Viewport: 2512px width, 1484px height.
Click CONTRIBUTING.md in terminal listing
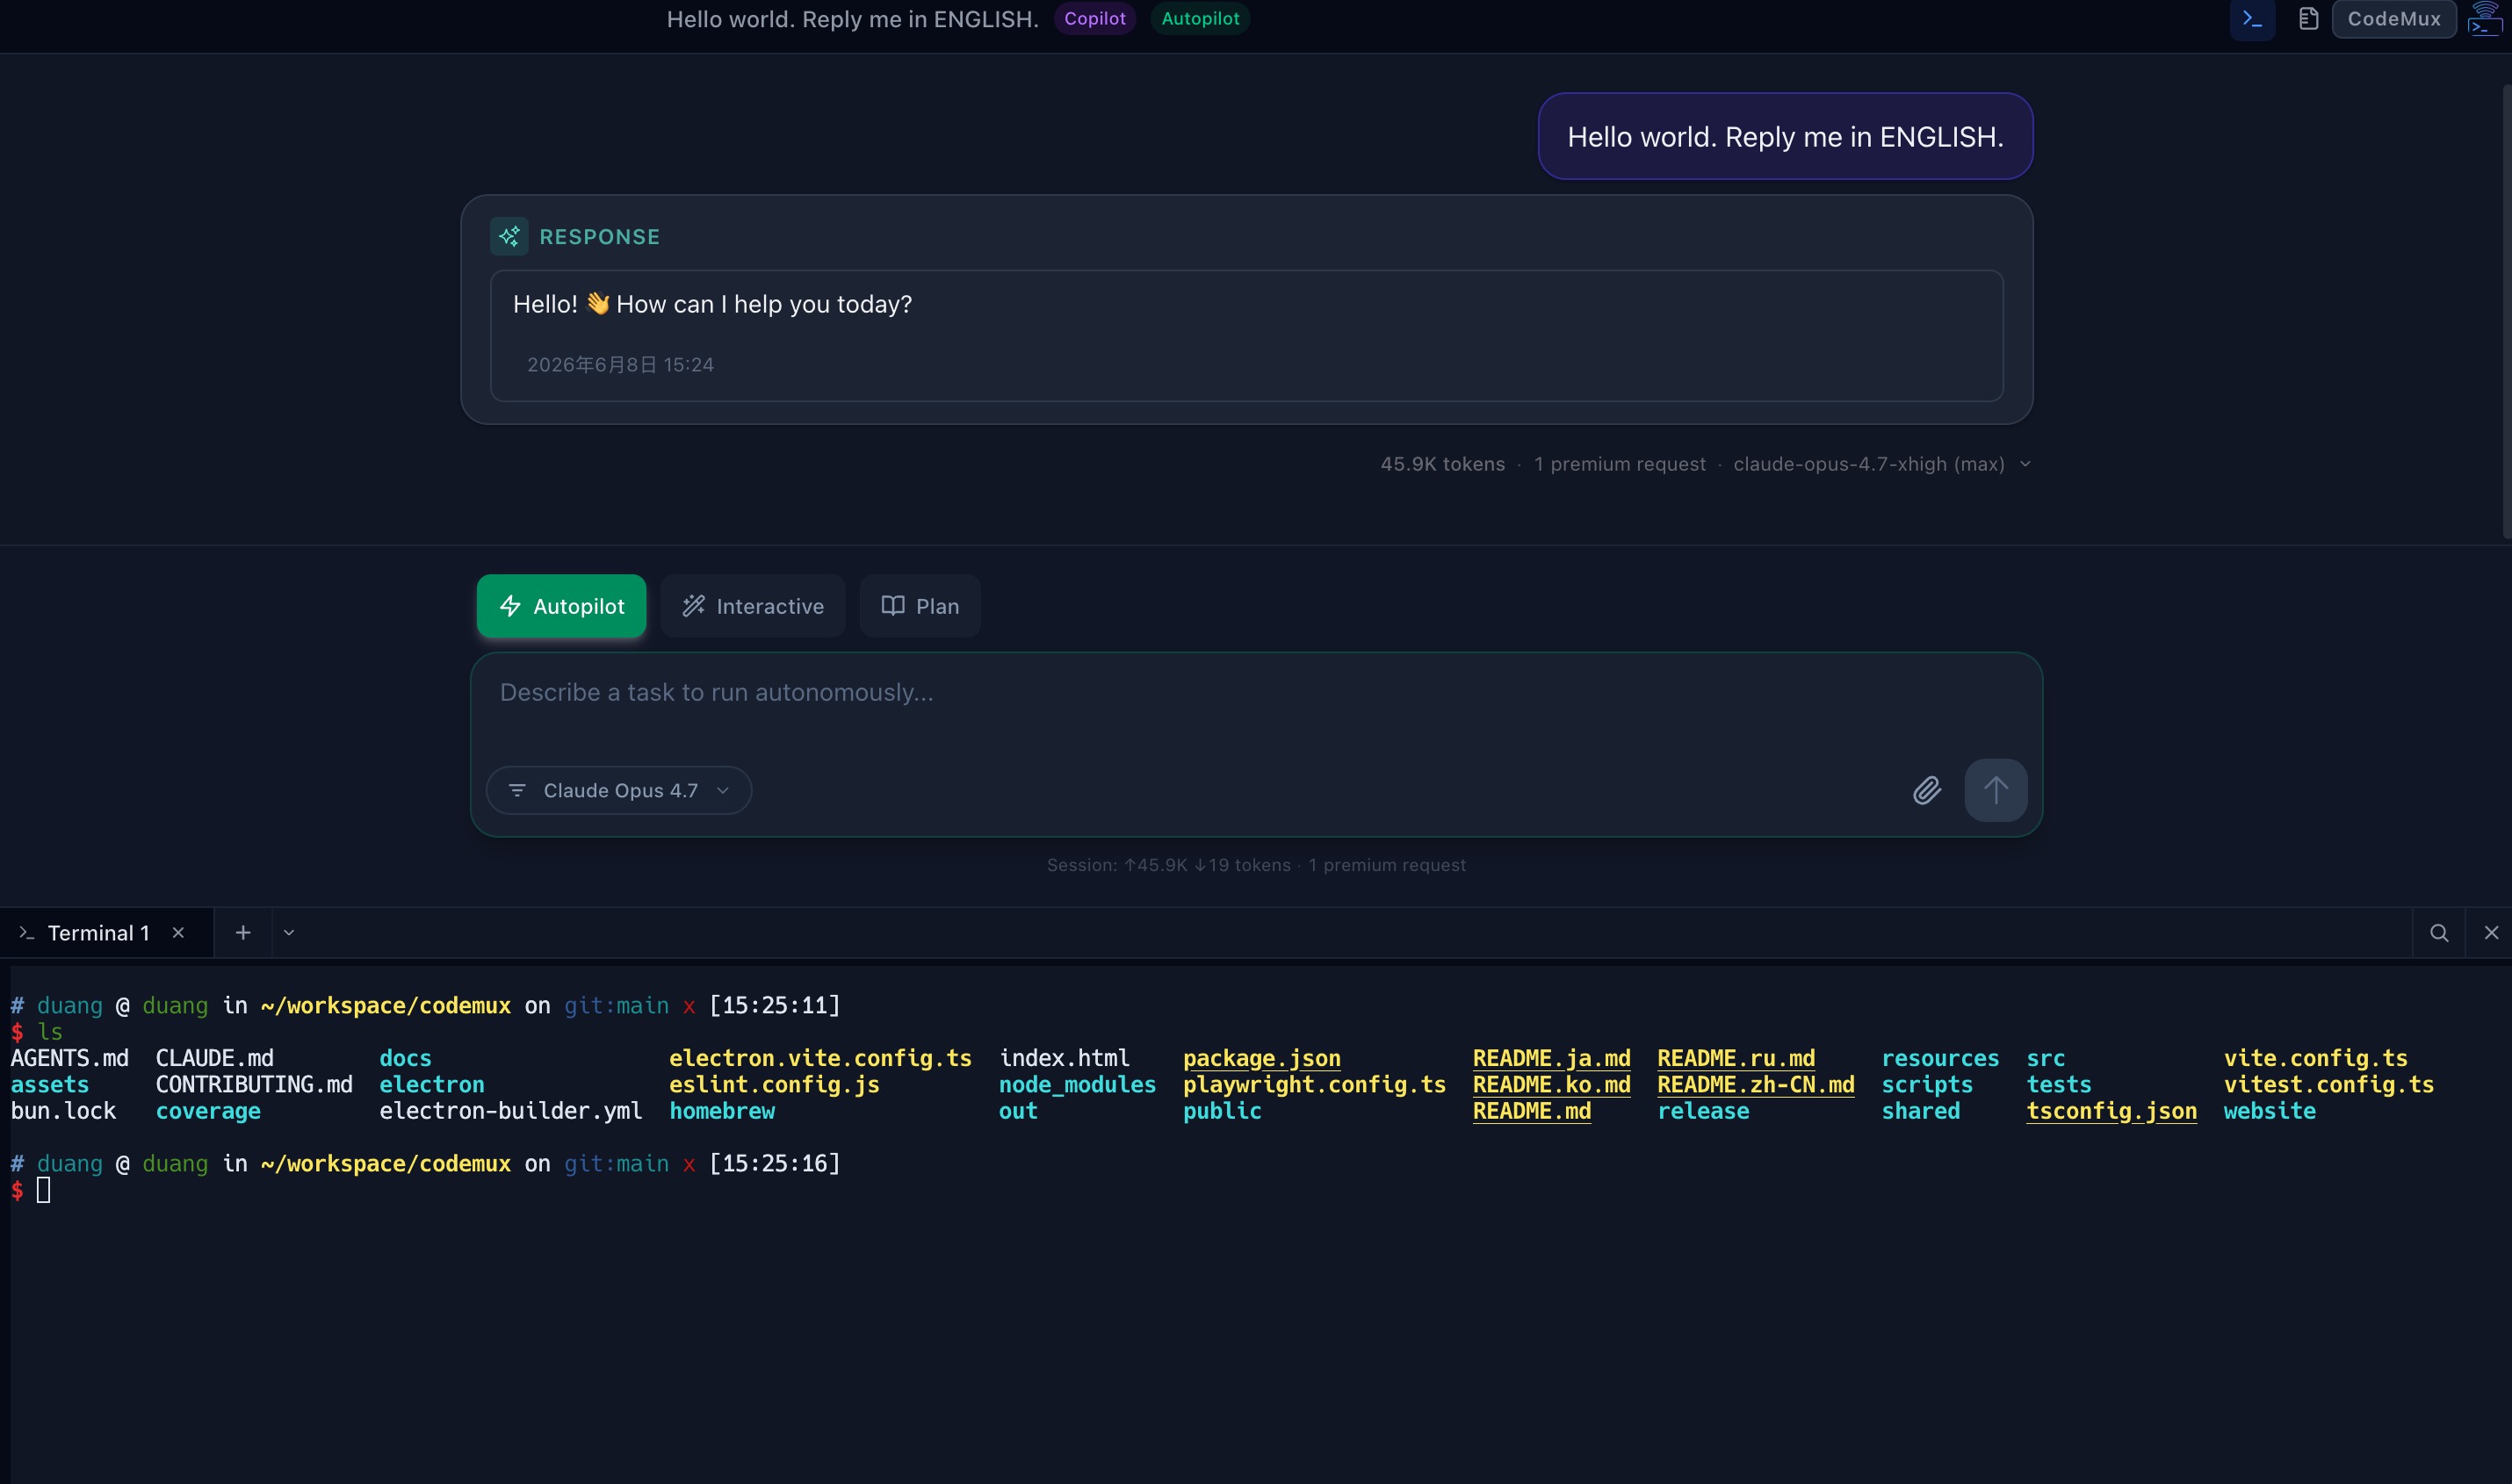pos(254,1085)
